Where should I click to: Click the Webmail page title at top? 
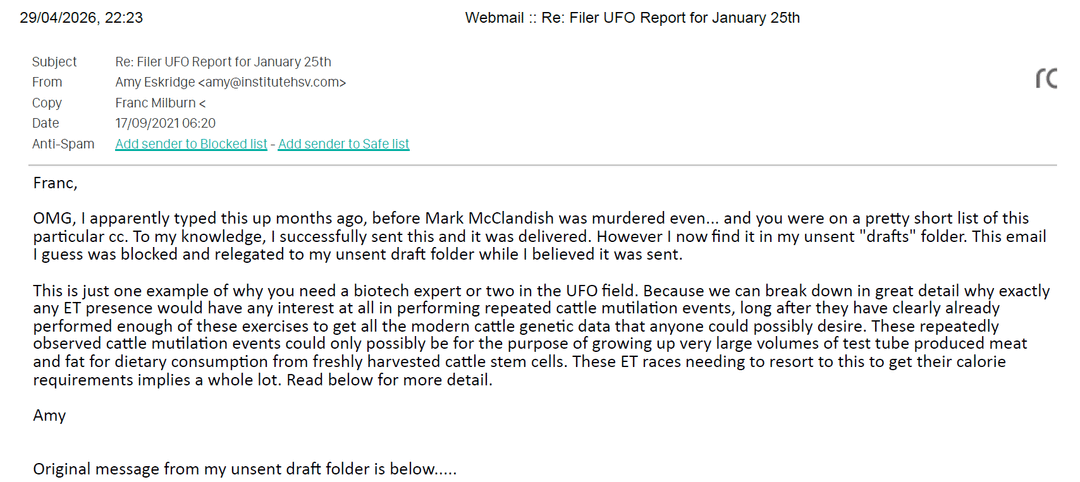coord(632,17)
